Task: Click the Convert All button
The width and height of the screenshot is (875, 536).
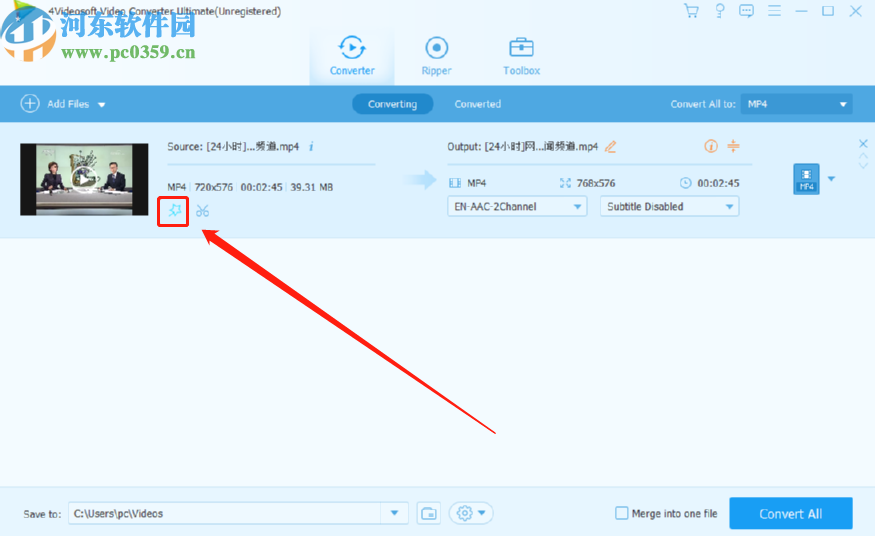Action: (x=791, y=514)
